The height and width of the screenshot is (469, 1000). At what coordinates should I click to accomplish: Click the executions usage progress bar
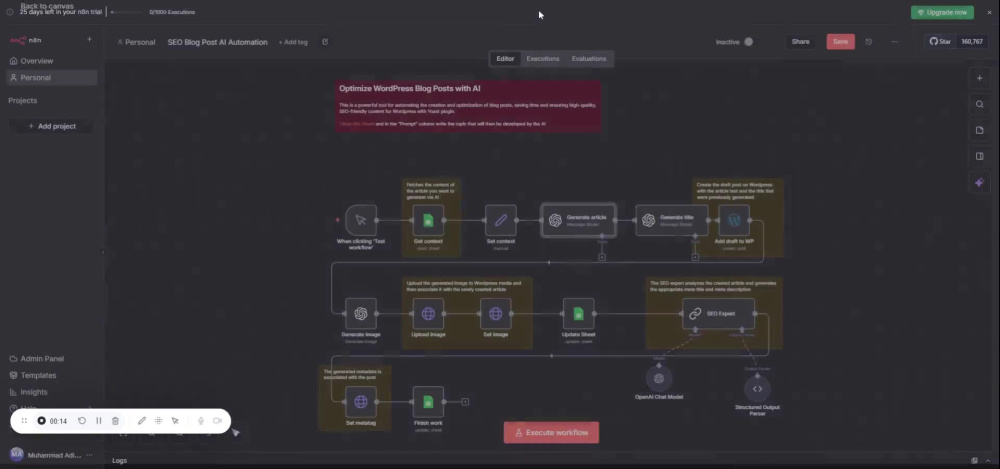coord(127,12)
